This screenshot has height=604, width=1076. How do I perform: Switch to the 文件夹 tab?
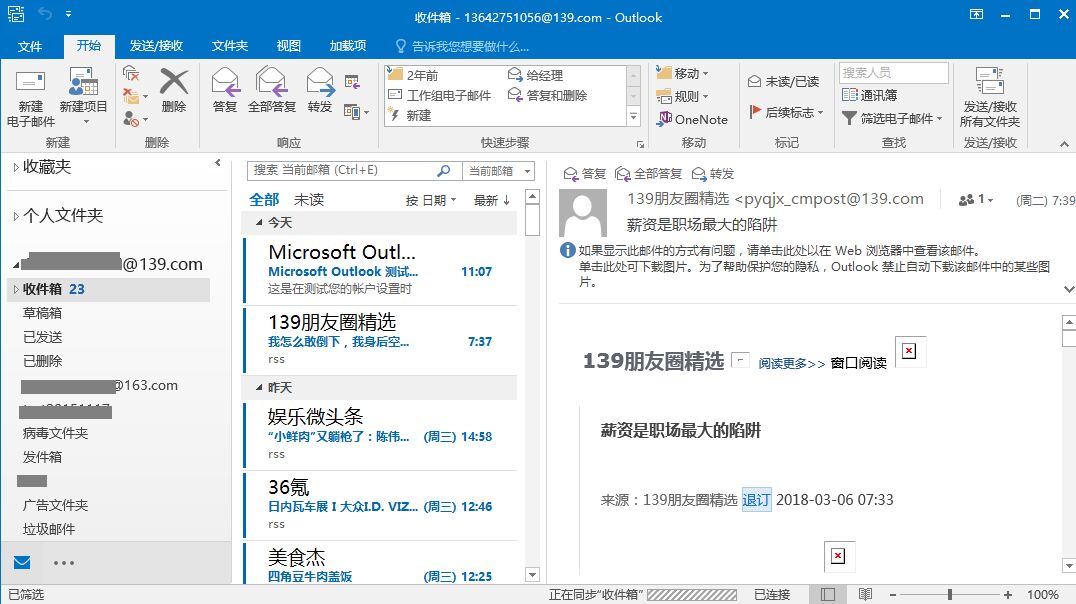(x=229, y=46)
